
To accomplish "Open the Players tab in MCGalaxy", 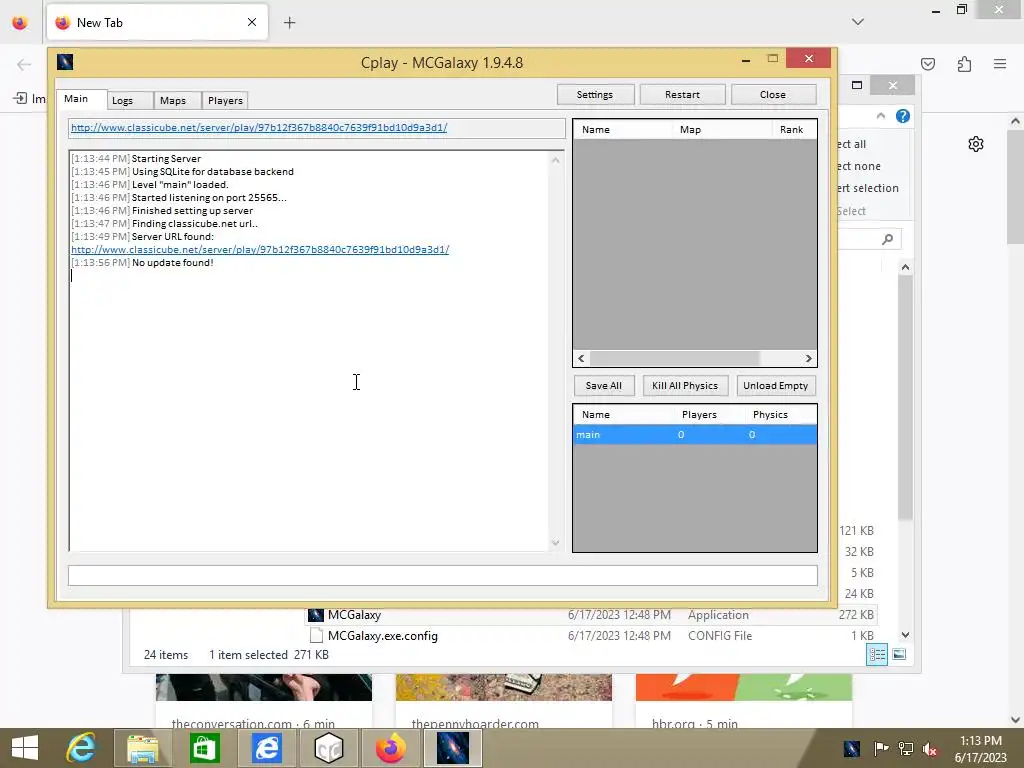I will tap(225, 101).
